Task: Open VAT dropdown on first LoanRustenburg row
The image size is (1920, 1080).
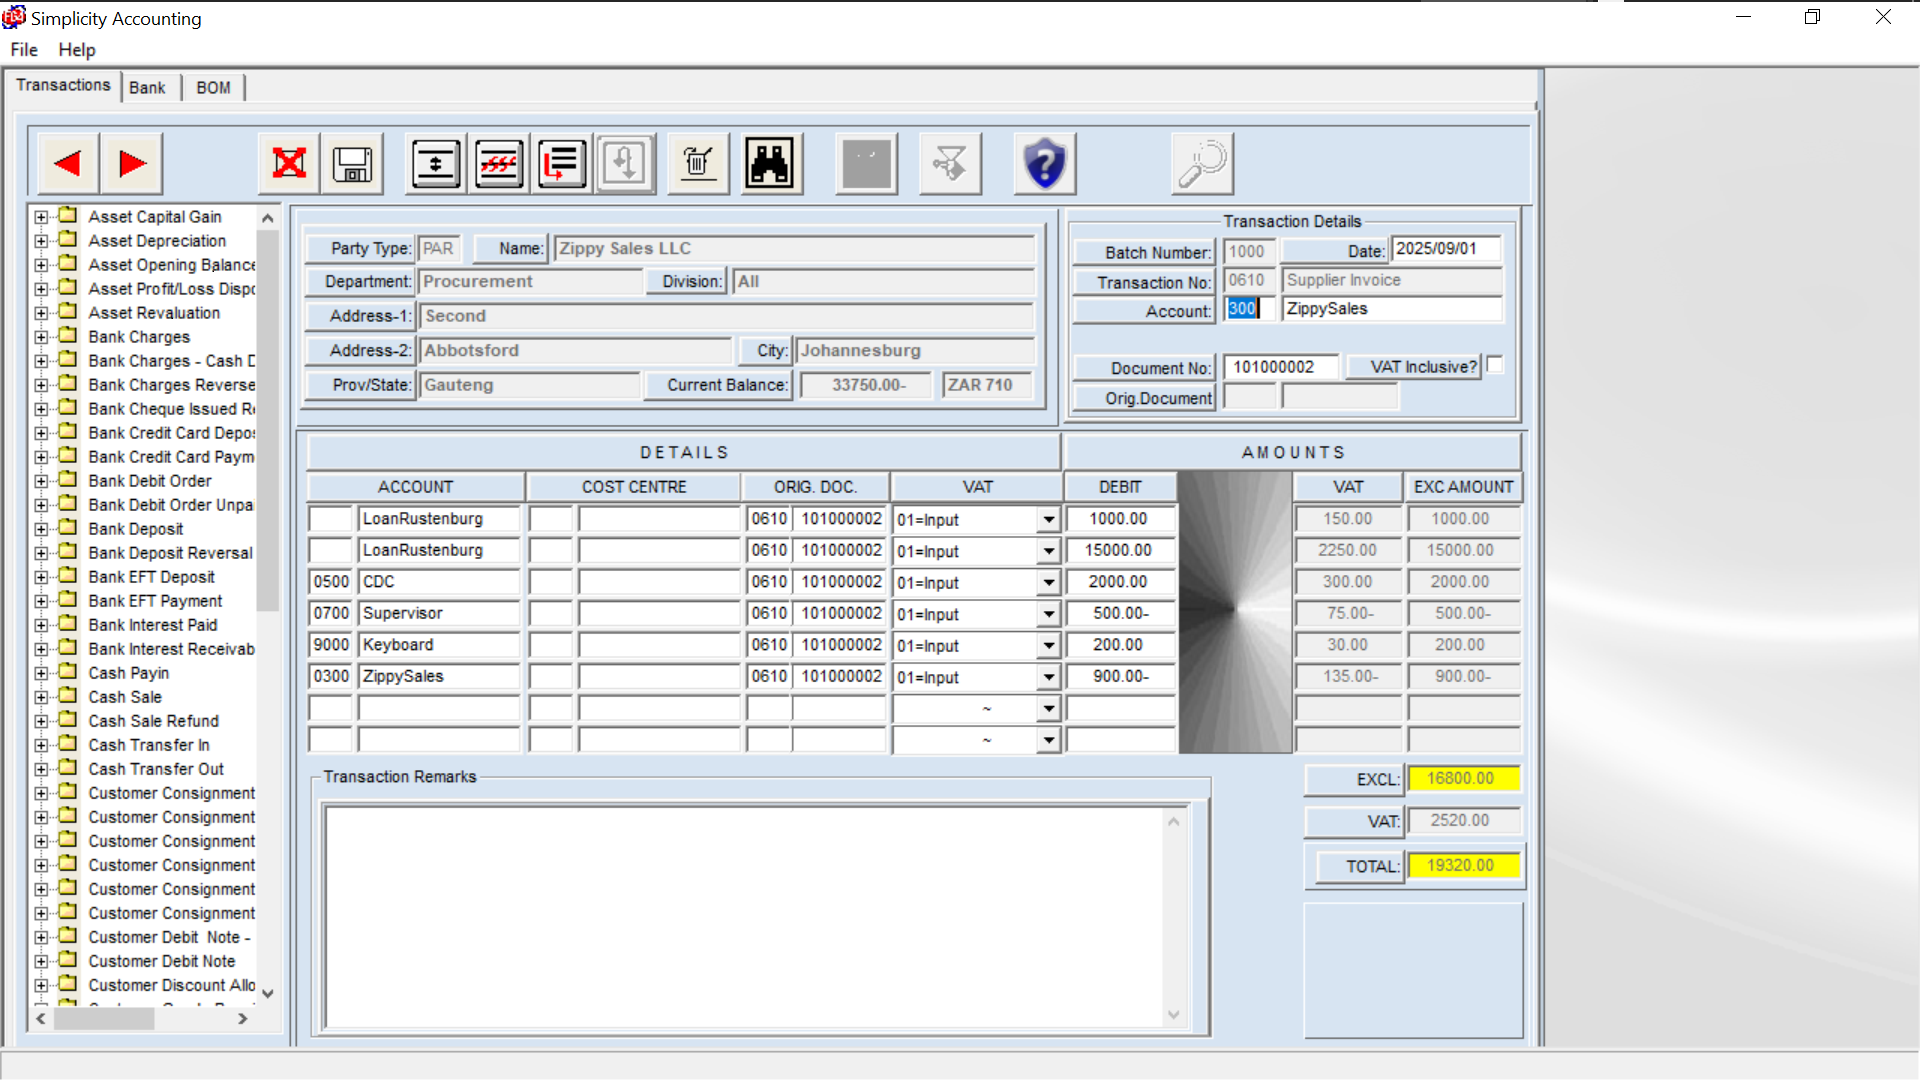Action: coord(1047,519)
